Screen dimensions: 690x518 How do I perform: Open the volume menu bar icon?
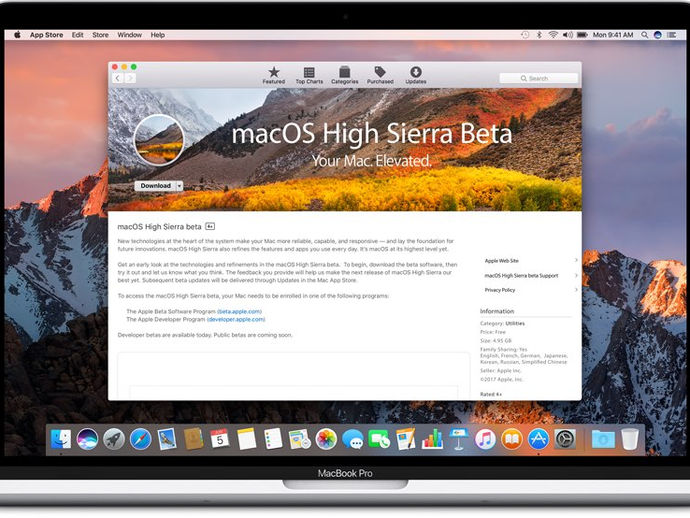568,35
